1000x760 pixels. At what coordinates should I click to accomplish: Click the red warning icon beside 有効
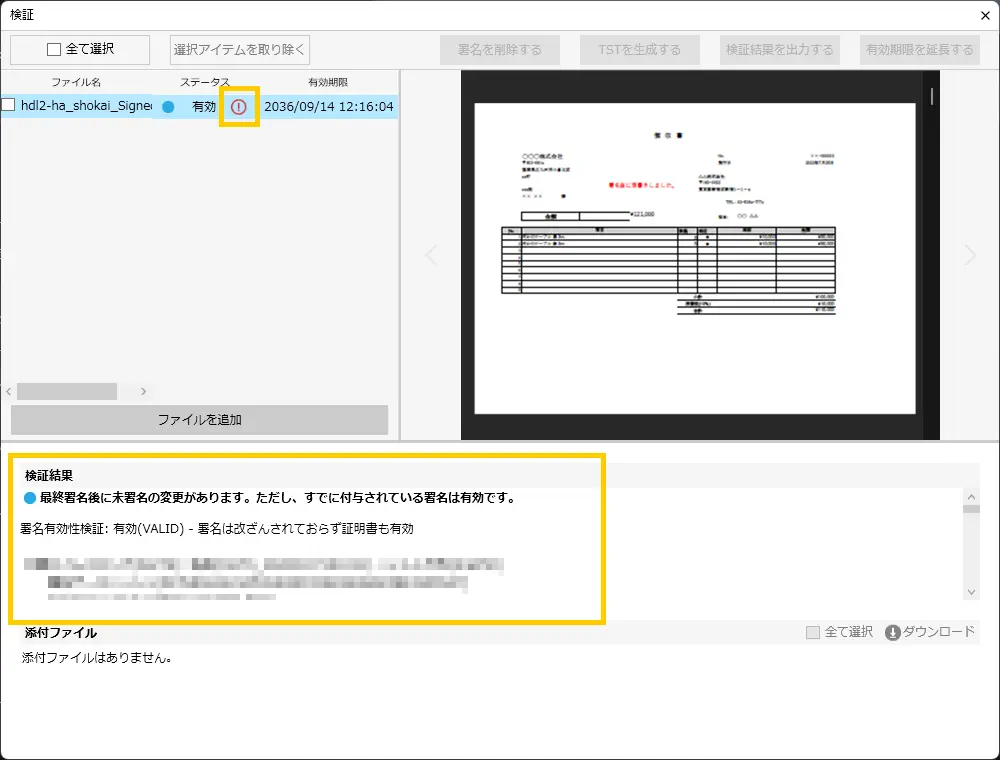[238, 107]
